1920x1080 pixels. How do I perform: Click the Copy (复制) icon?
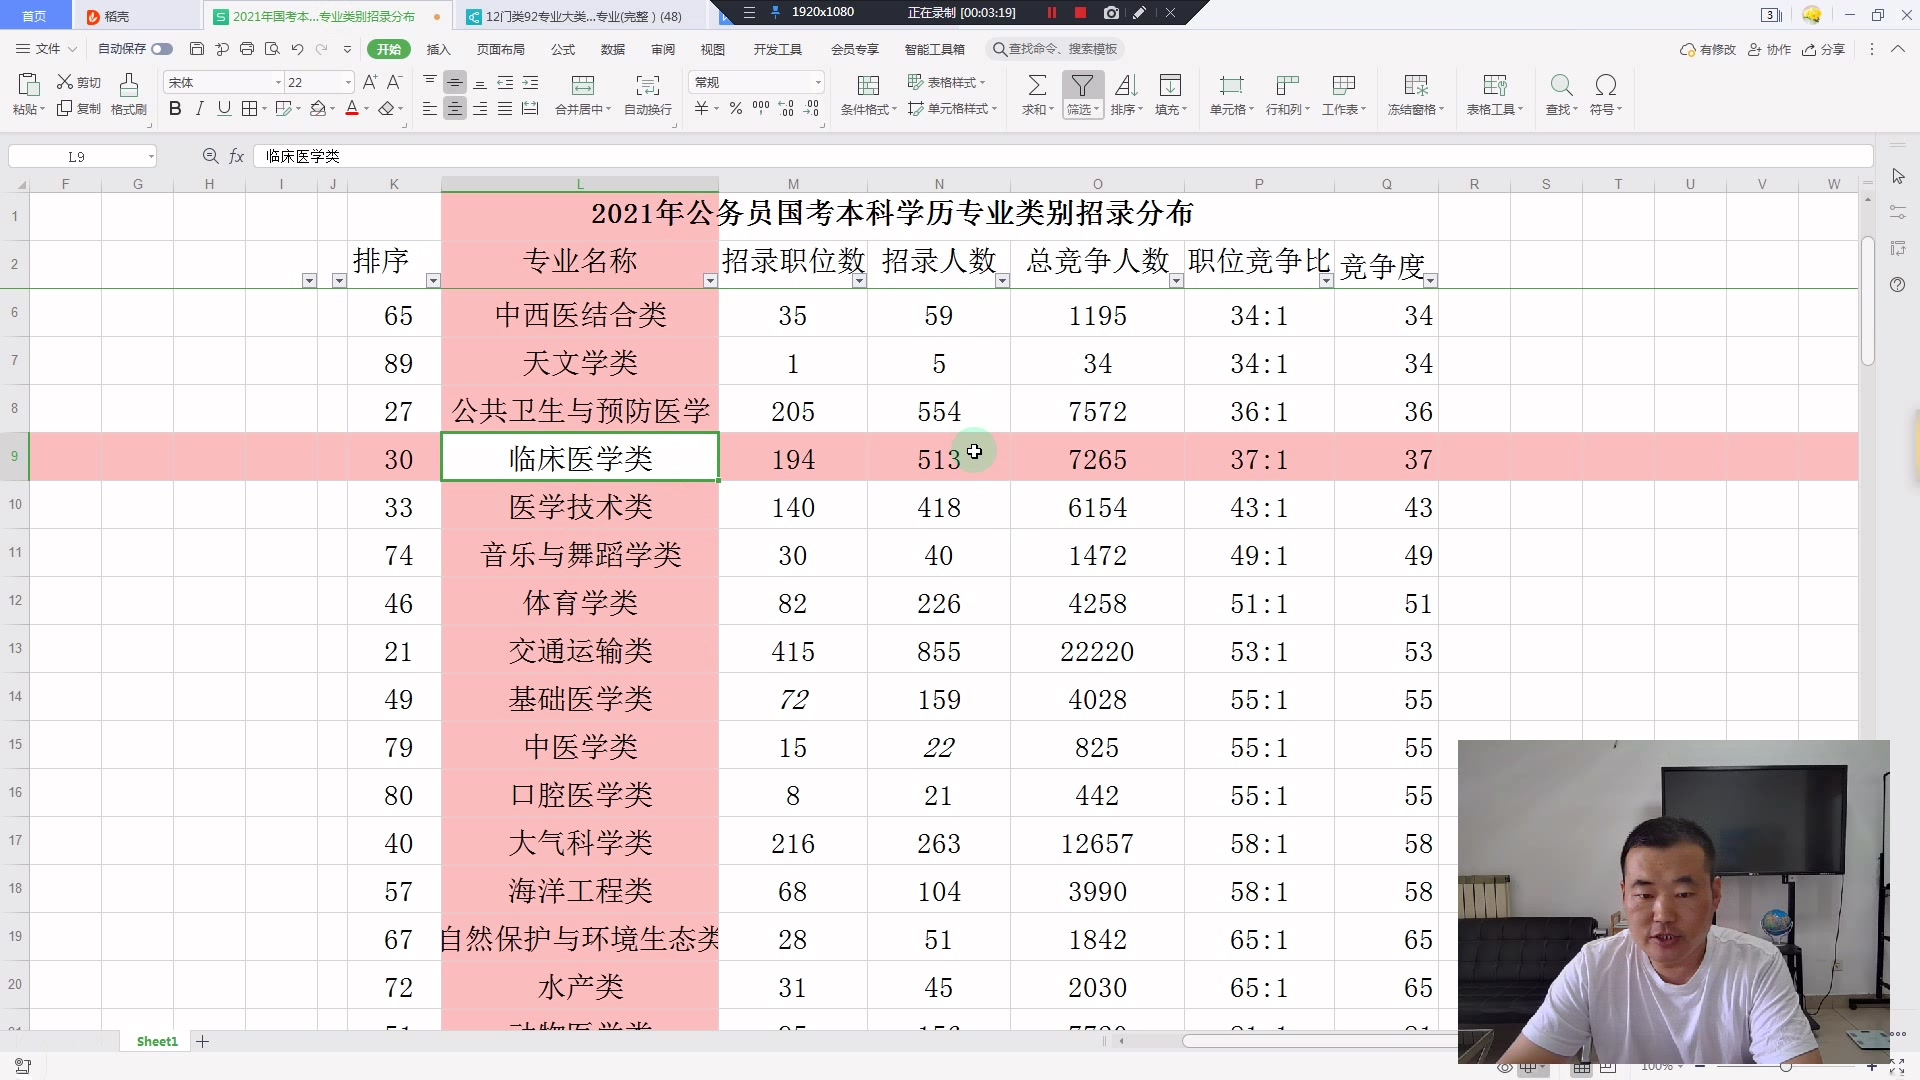pos(65,108)
